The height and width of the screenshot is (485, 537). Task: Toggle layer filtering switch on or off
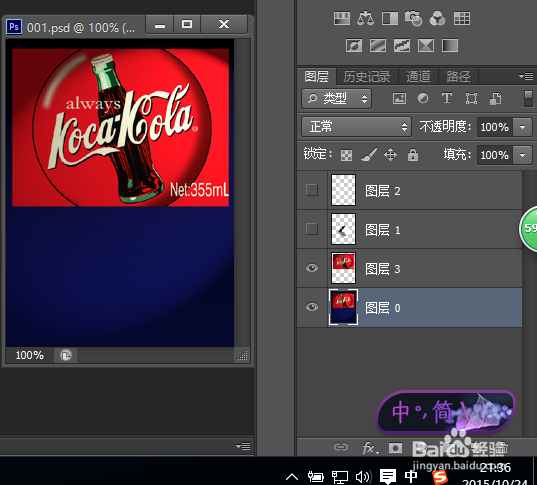click(x=528, y=99)
